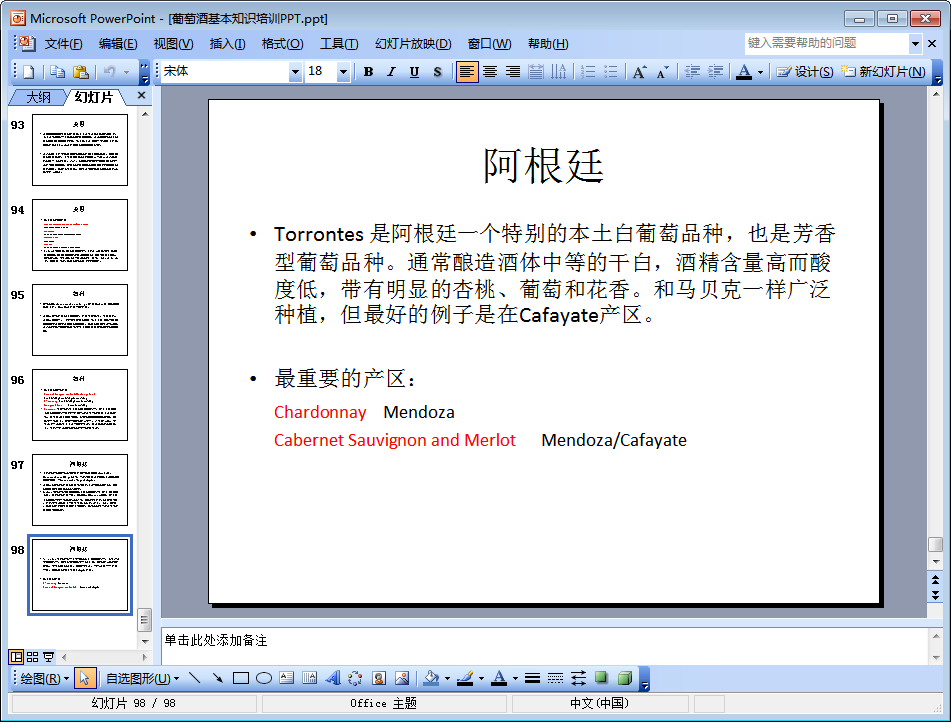The image size is (951, 722).
Task: Open Fill Color dropdown arrow
Action: click(x=447, y=678)
